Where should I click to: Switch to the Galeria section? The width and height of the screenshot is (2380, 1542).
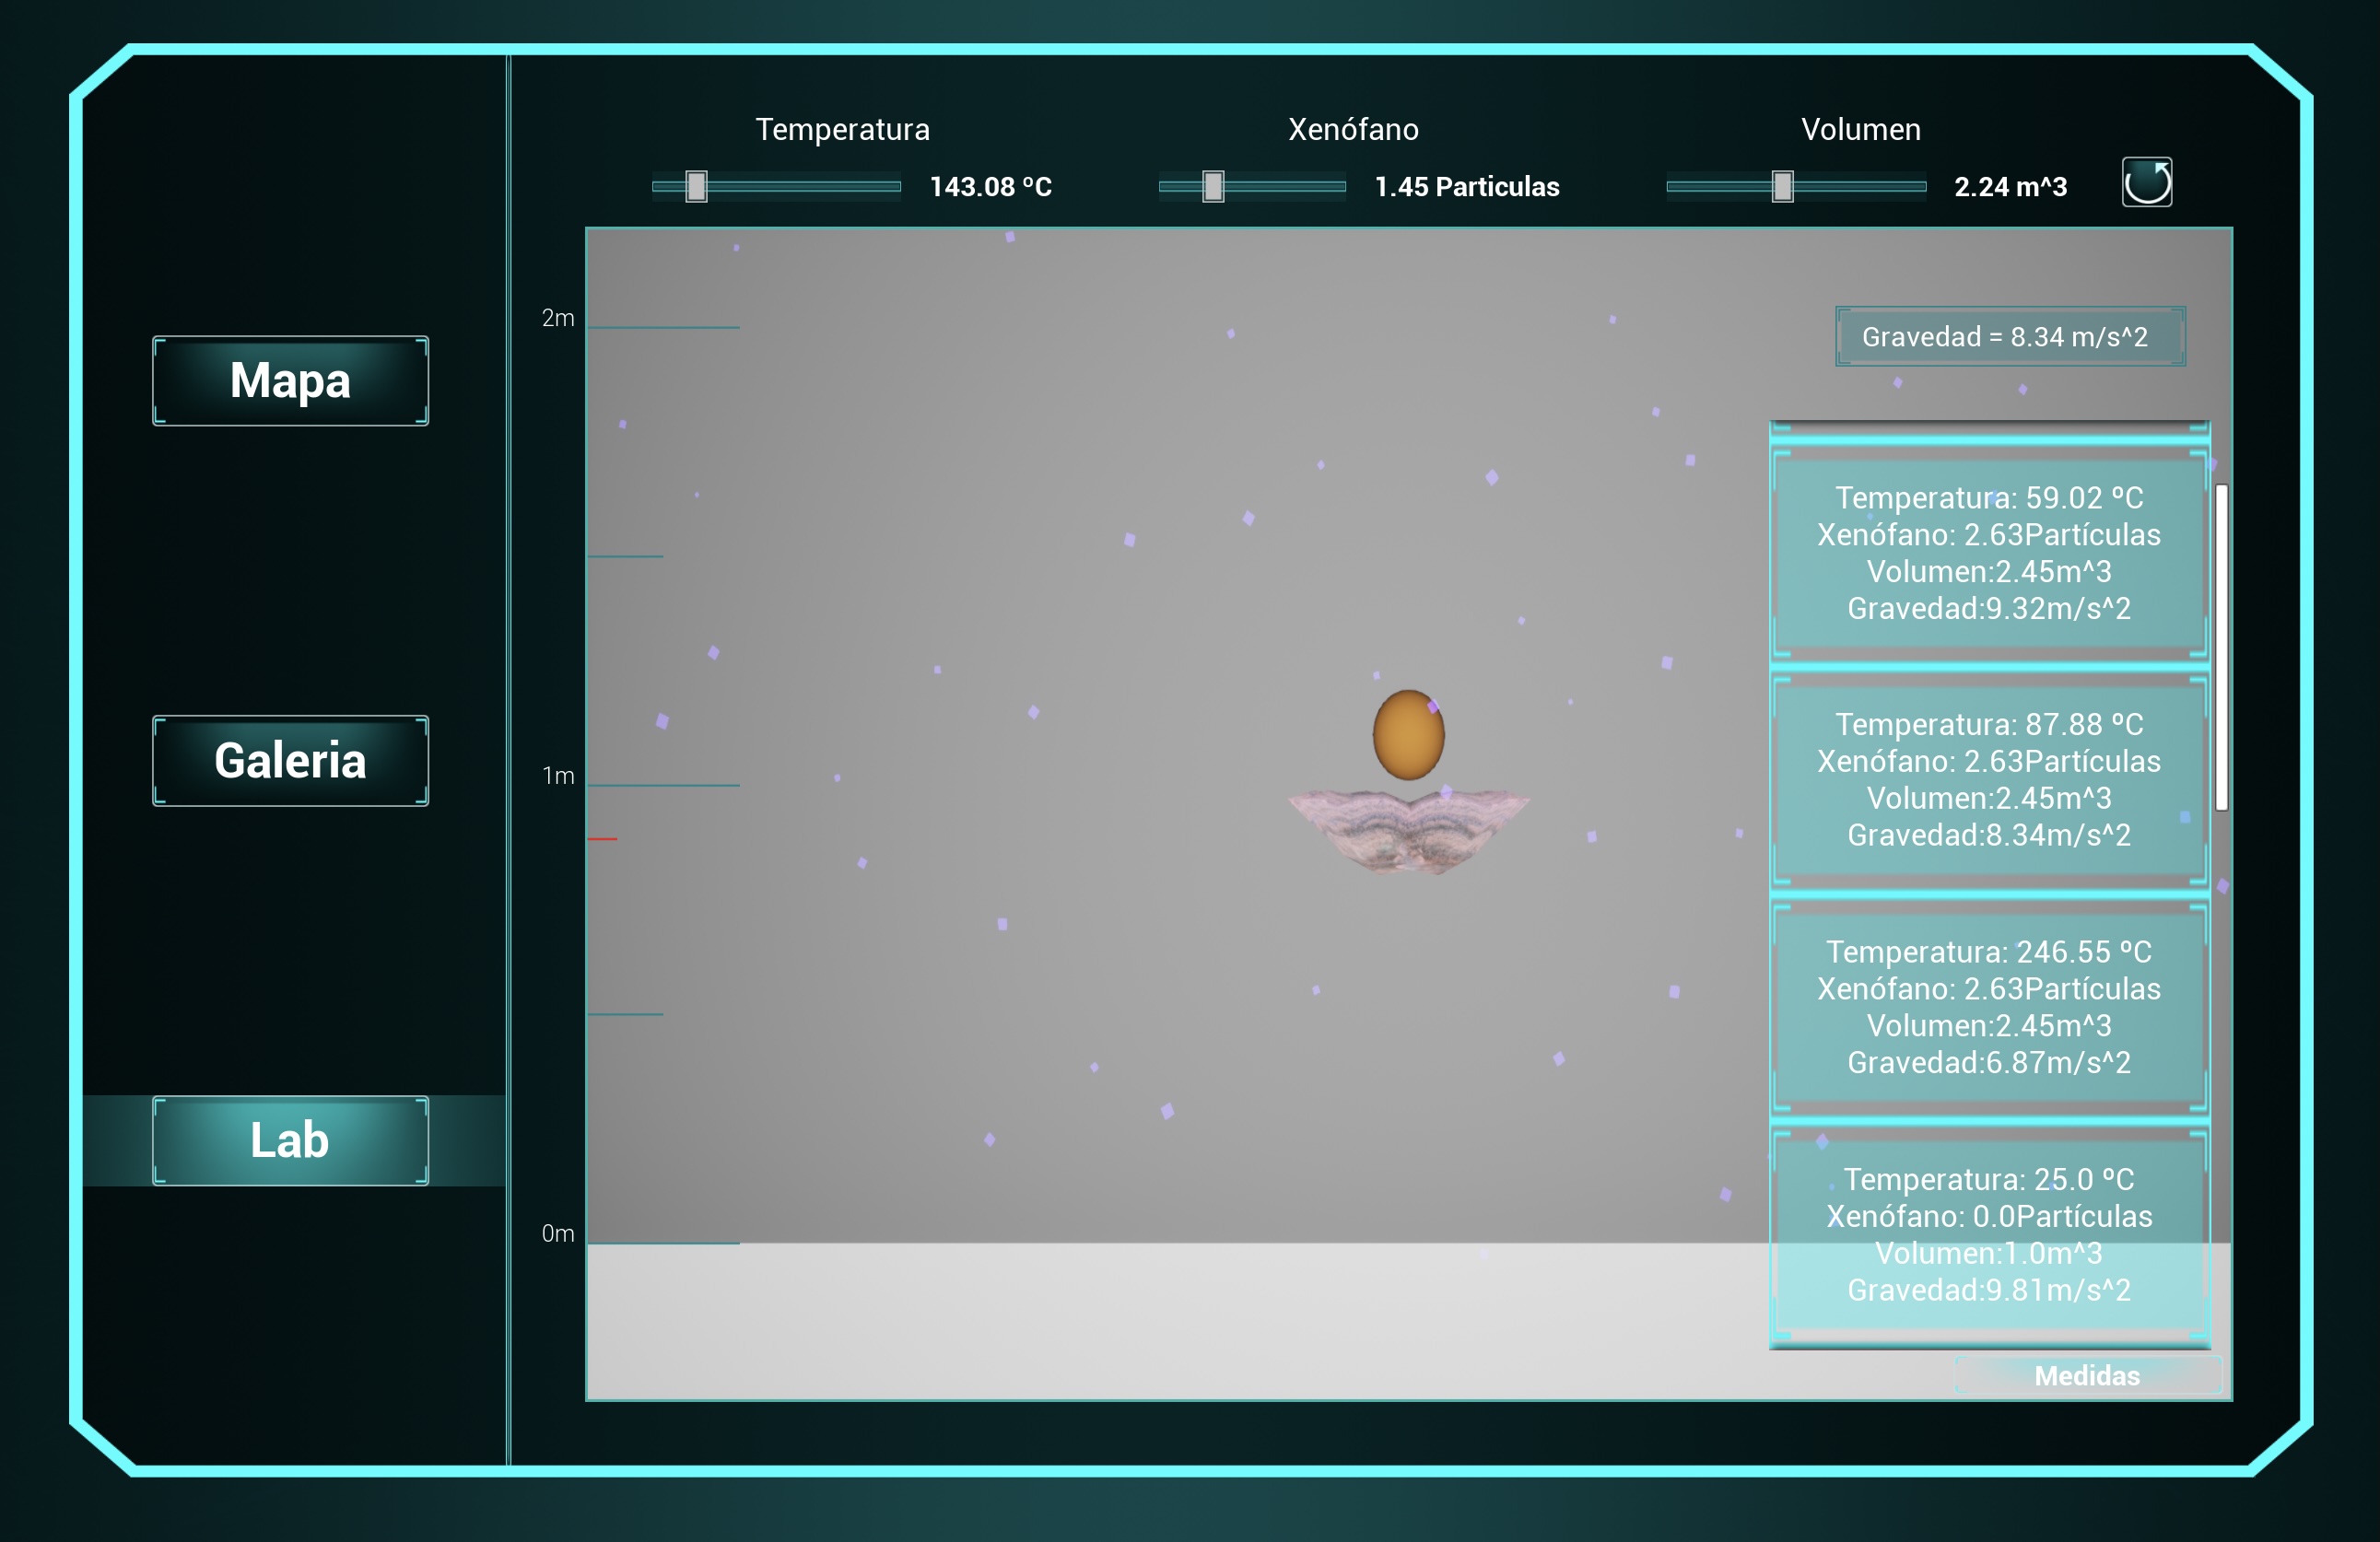pos(290,761)
